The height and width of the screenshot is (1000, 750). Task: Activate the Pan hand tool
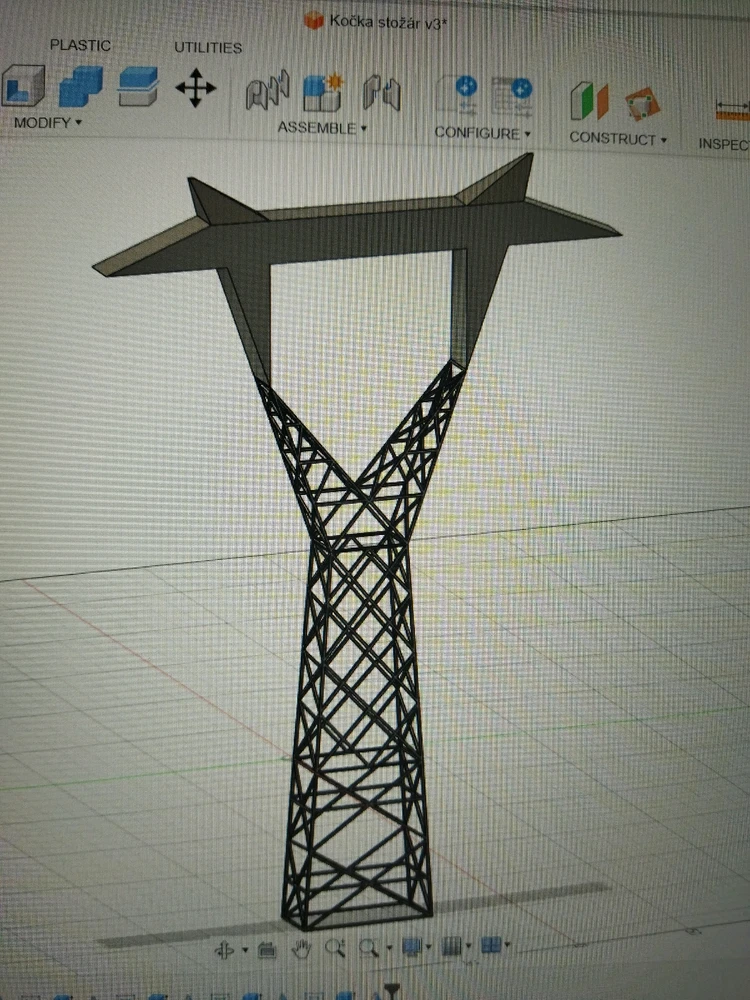coord(301,948)
